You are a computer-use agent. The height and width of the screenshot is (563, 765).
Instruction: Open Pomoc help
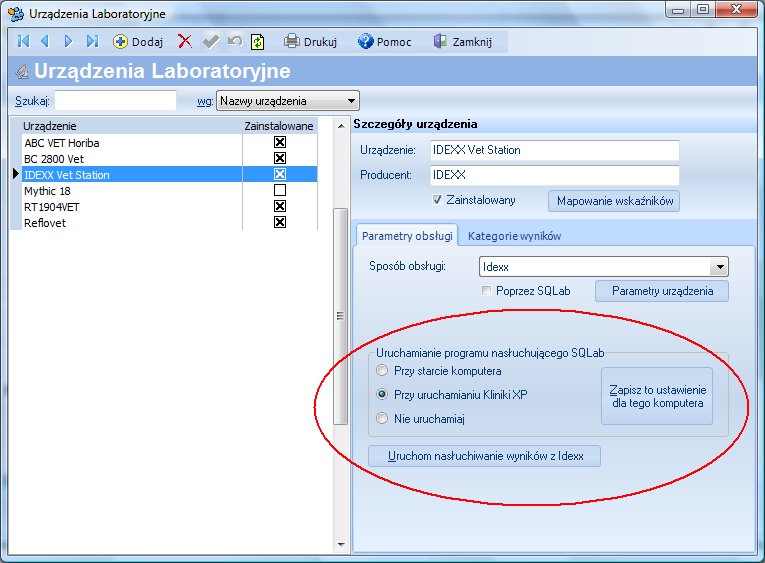point(384,42)
